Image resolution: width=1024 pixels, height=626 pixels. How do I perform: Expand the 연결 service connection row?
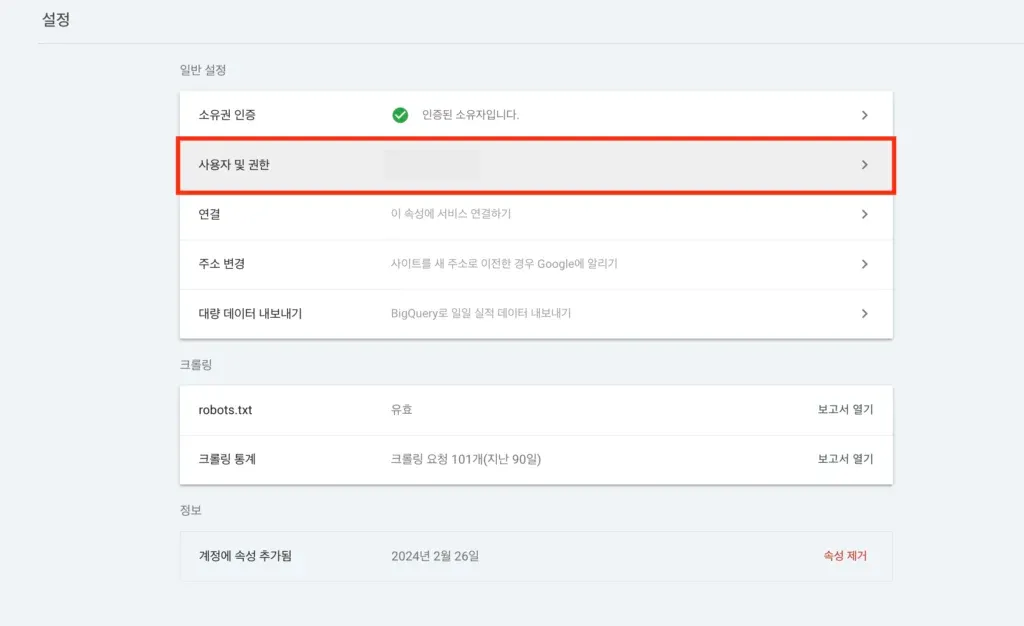click(535, 215)
